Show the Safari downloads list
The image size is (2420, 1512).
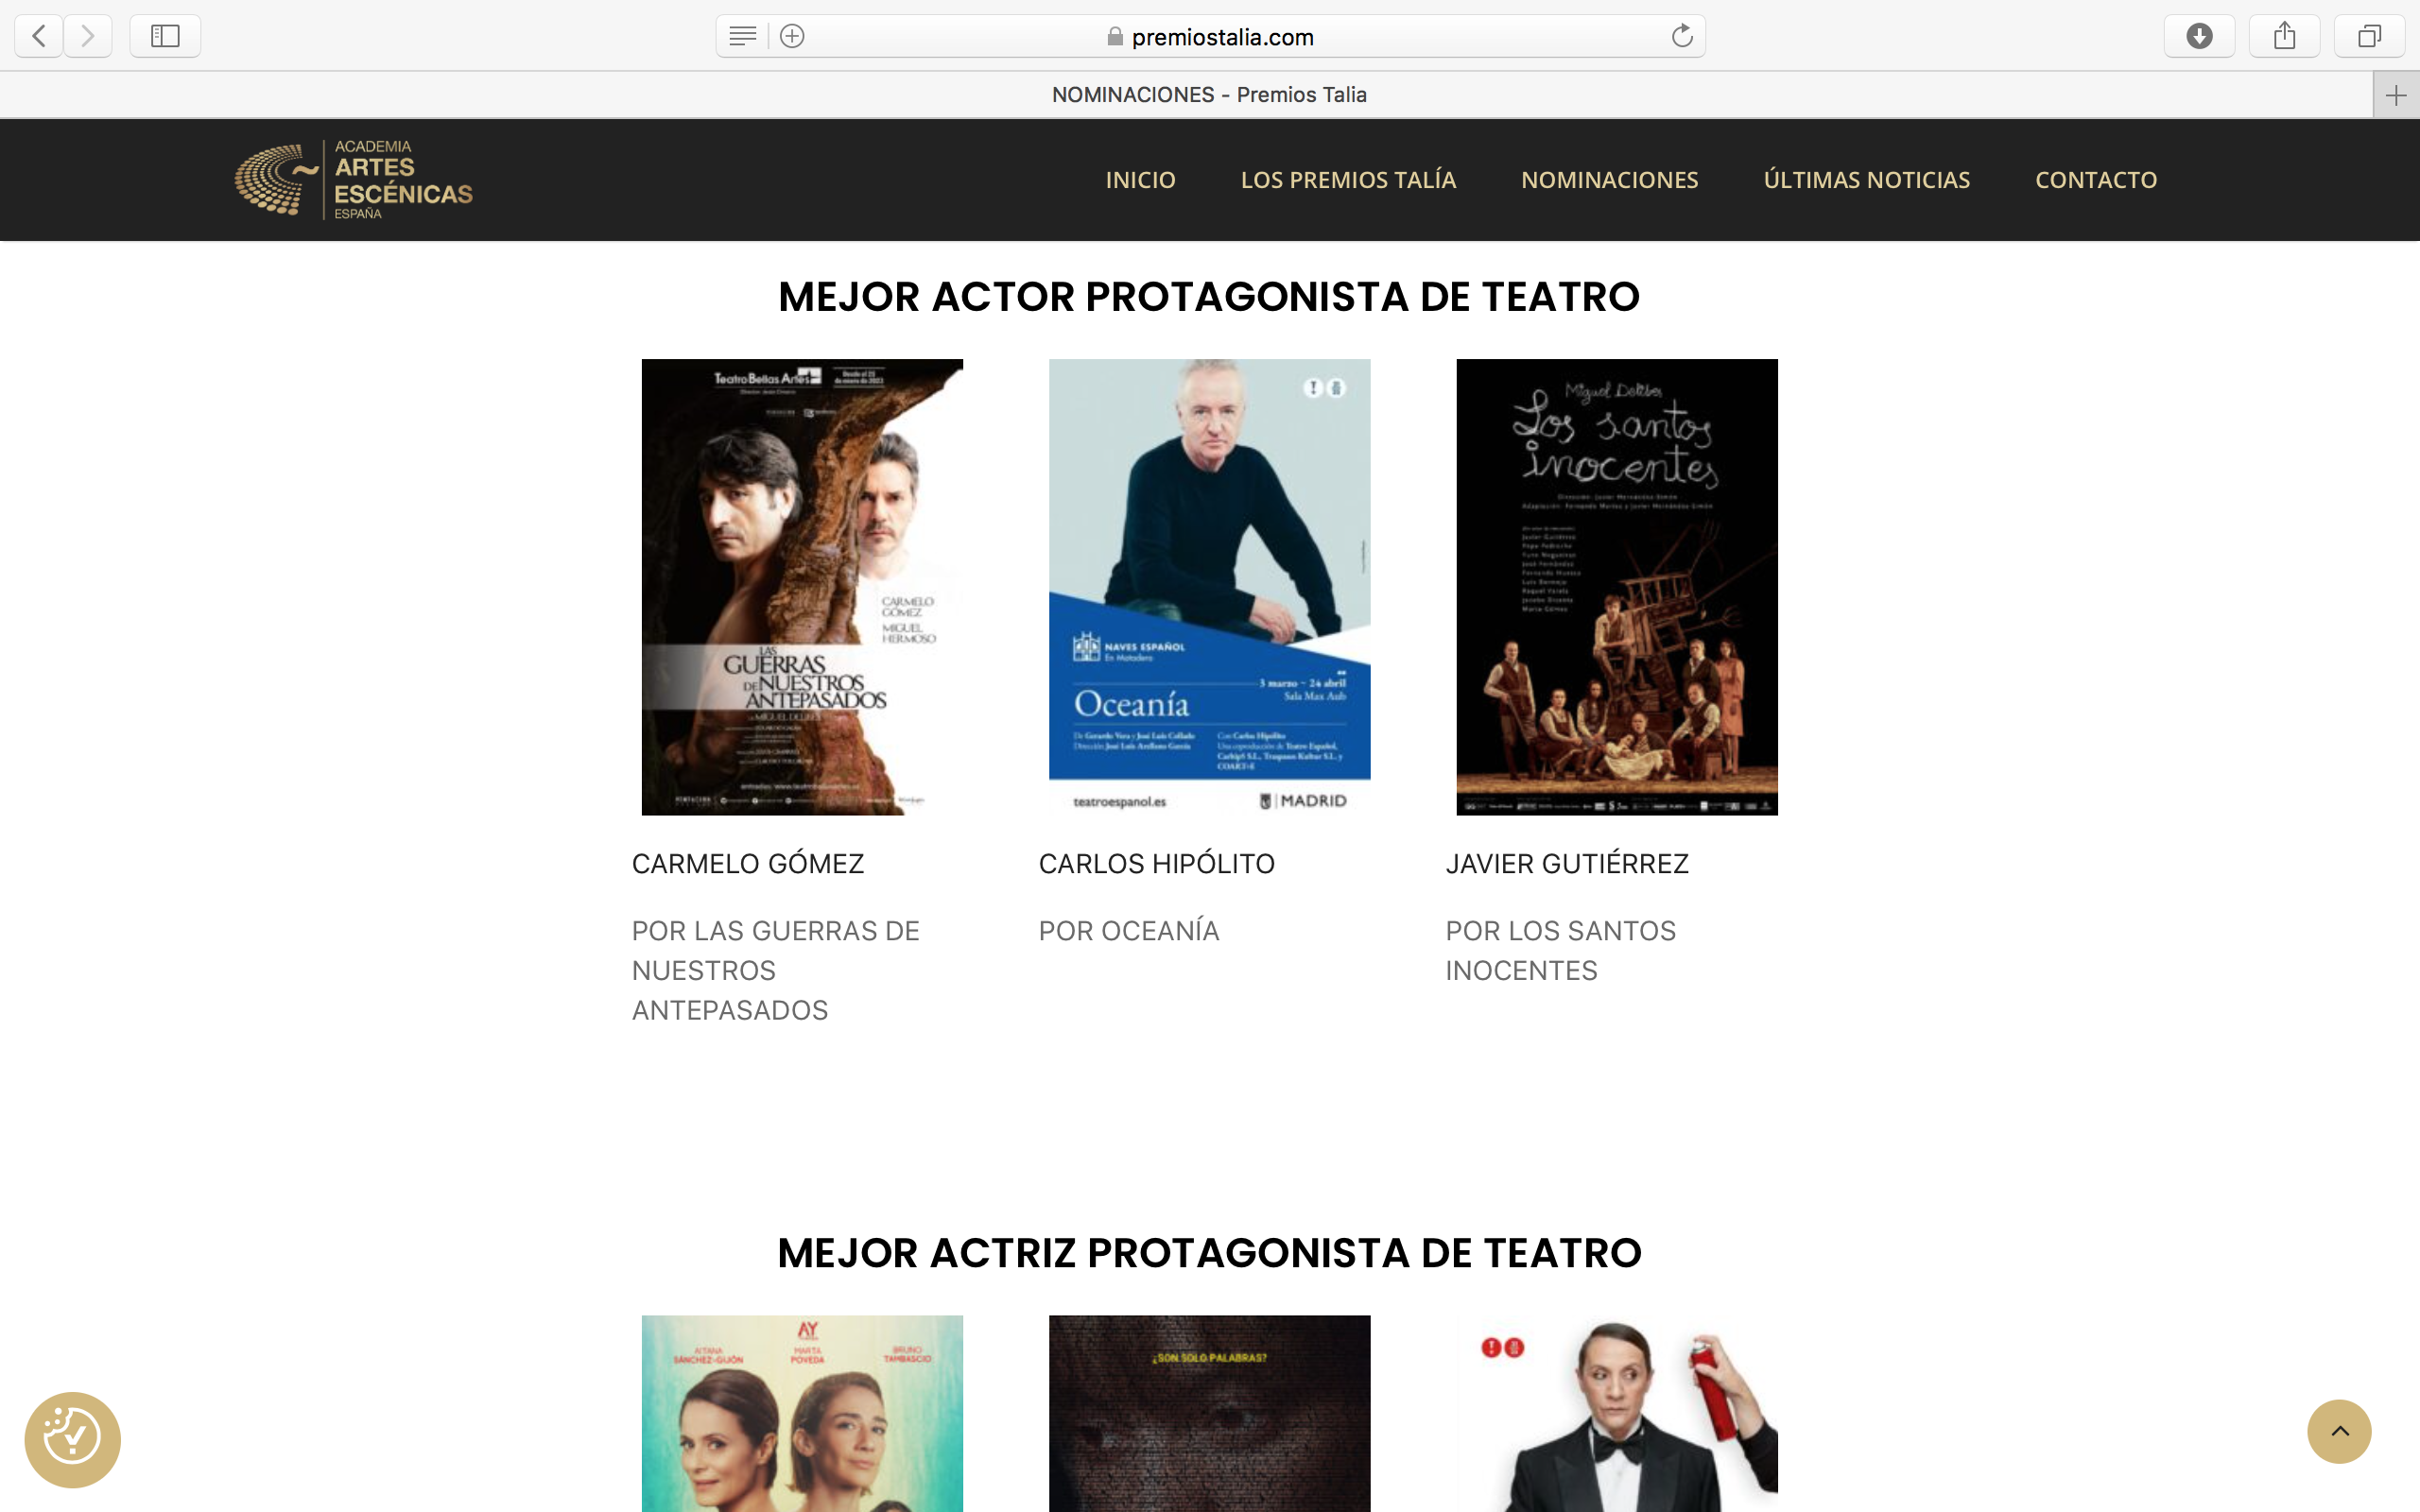coord(2199,37)
